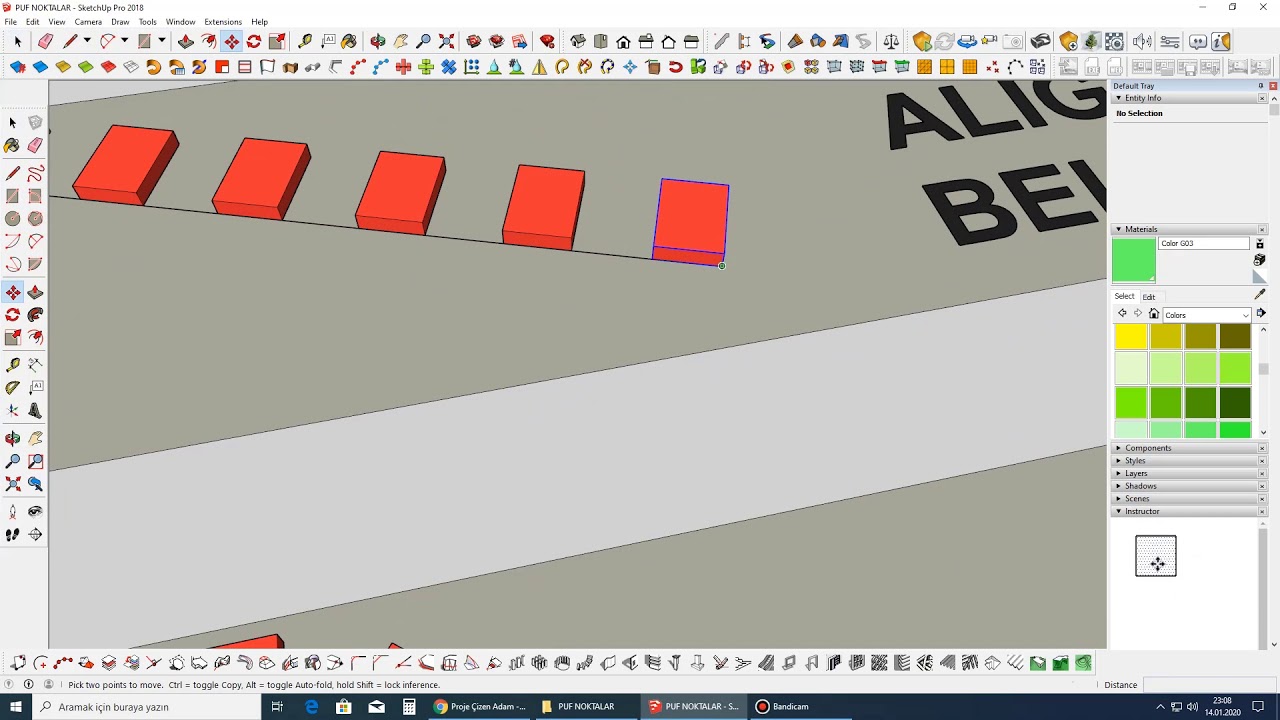Select the Pan hand tool in top toolbar

(401, 41)
